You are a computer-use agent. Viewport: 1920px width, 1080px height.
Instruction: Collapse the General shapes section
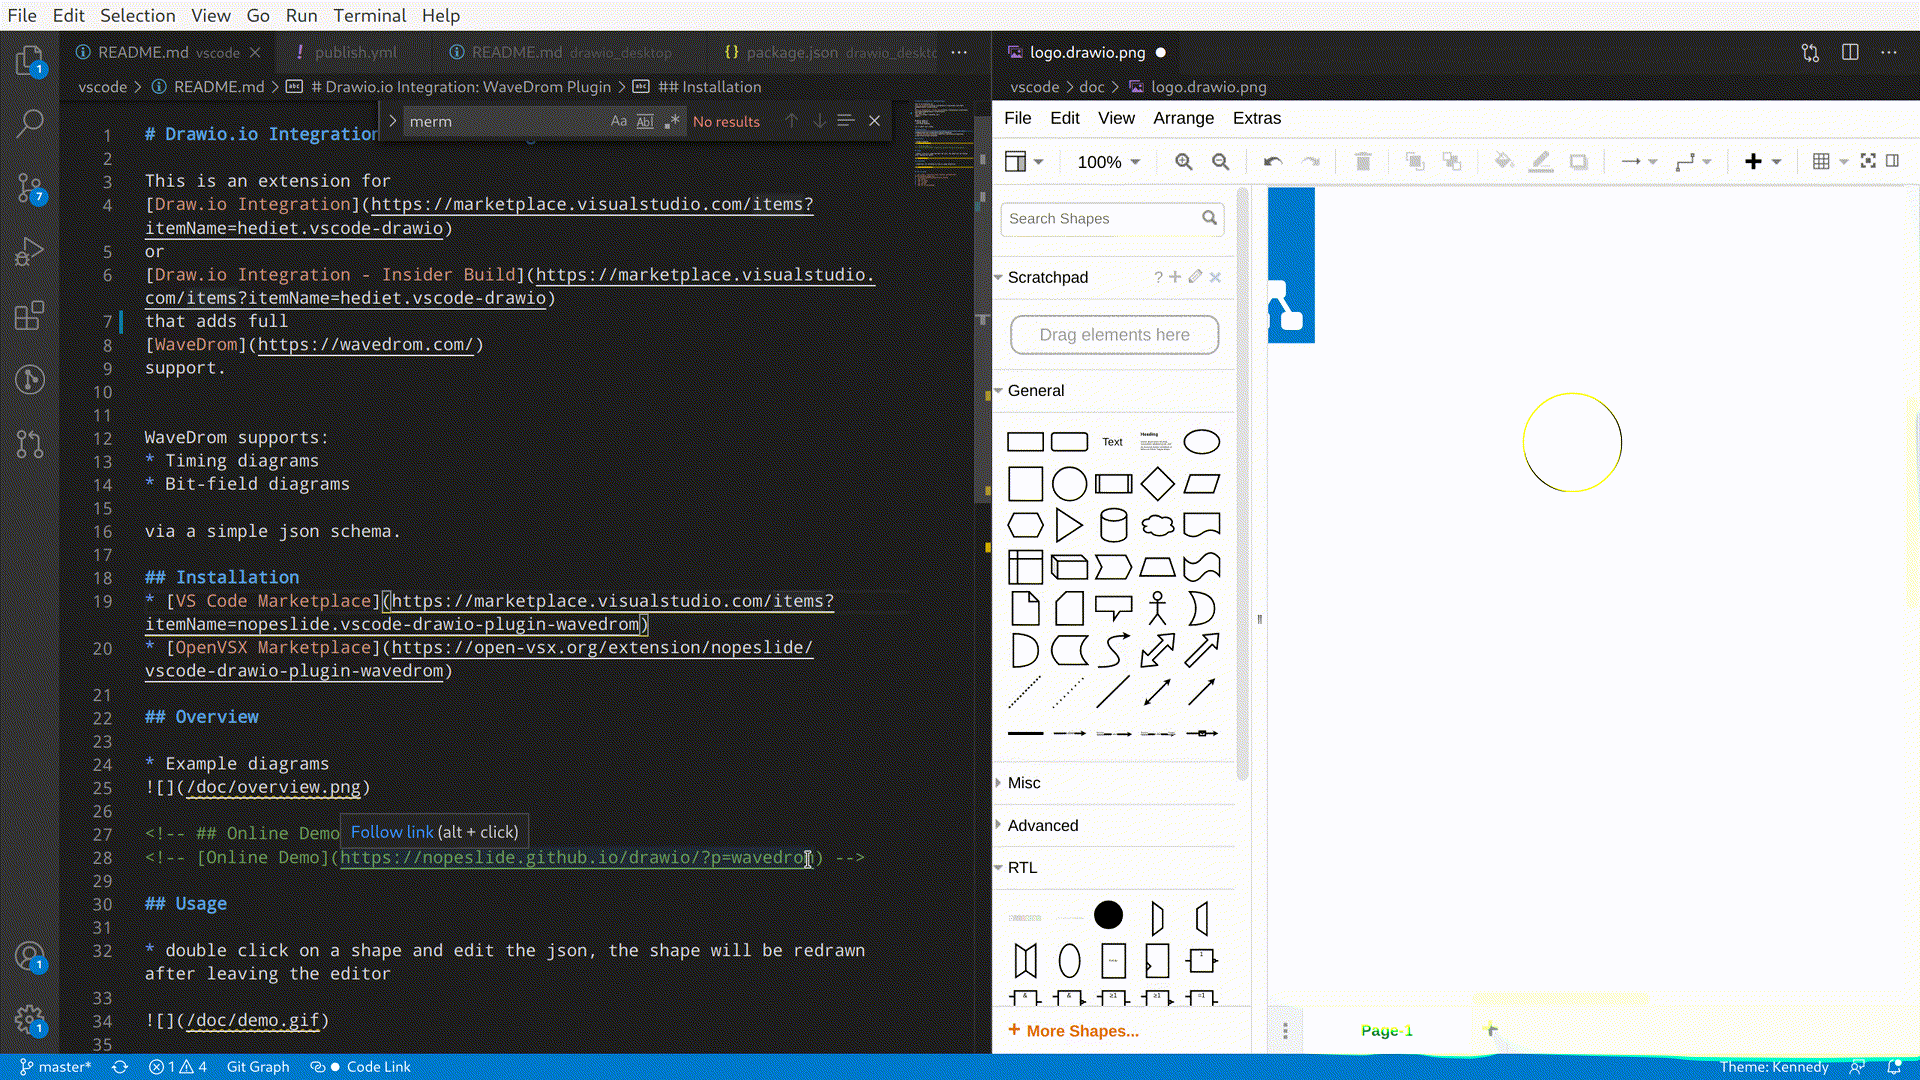coord(1036,391)
